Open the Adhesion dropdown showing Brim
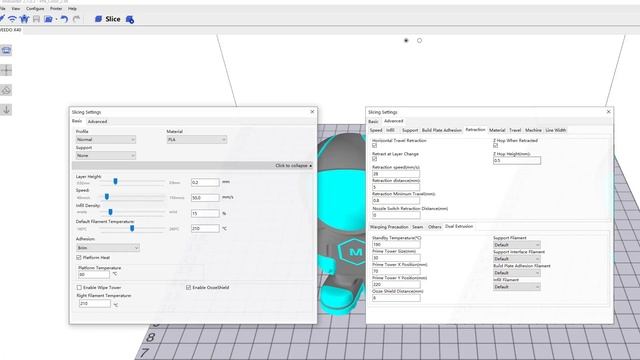This screenshot has width=640, height=360. (x=108, y=248)
